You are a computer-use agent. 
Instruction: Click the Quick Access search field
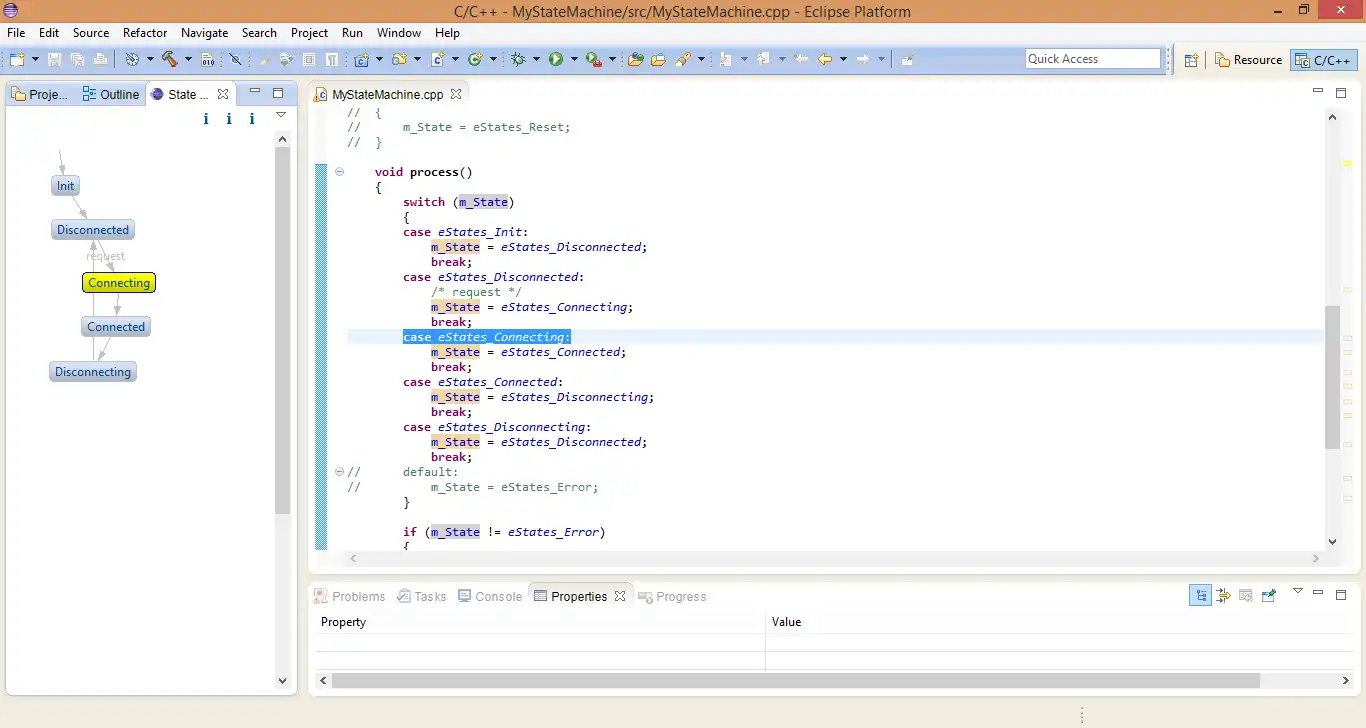pyautogui.click(x=1092, y=59)
